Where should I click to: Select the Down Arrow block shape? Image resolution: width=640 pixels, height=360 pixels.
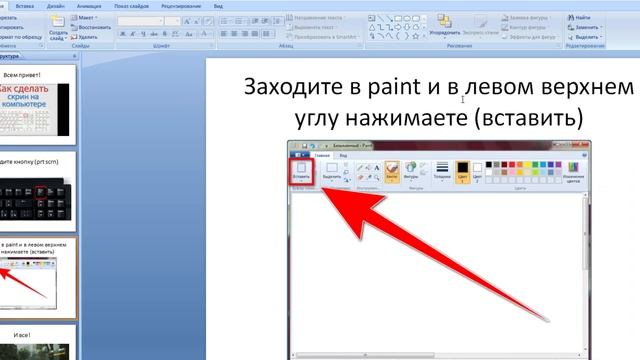click(x=407, y=27)
